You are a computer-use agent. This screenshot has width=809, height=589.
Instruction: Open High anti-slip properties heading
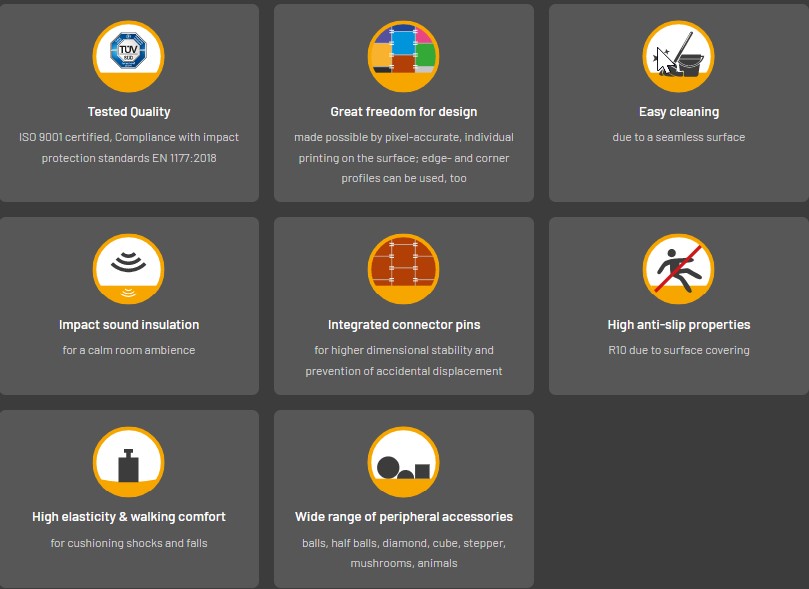[x=679, y=325]
